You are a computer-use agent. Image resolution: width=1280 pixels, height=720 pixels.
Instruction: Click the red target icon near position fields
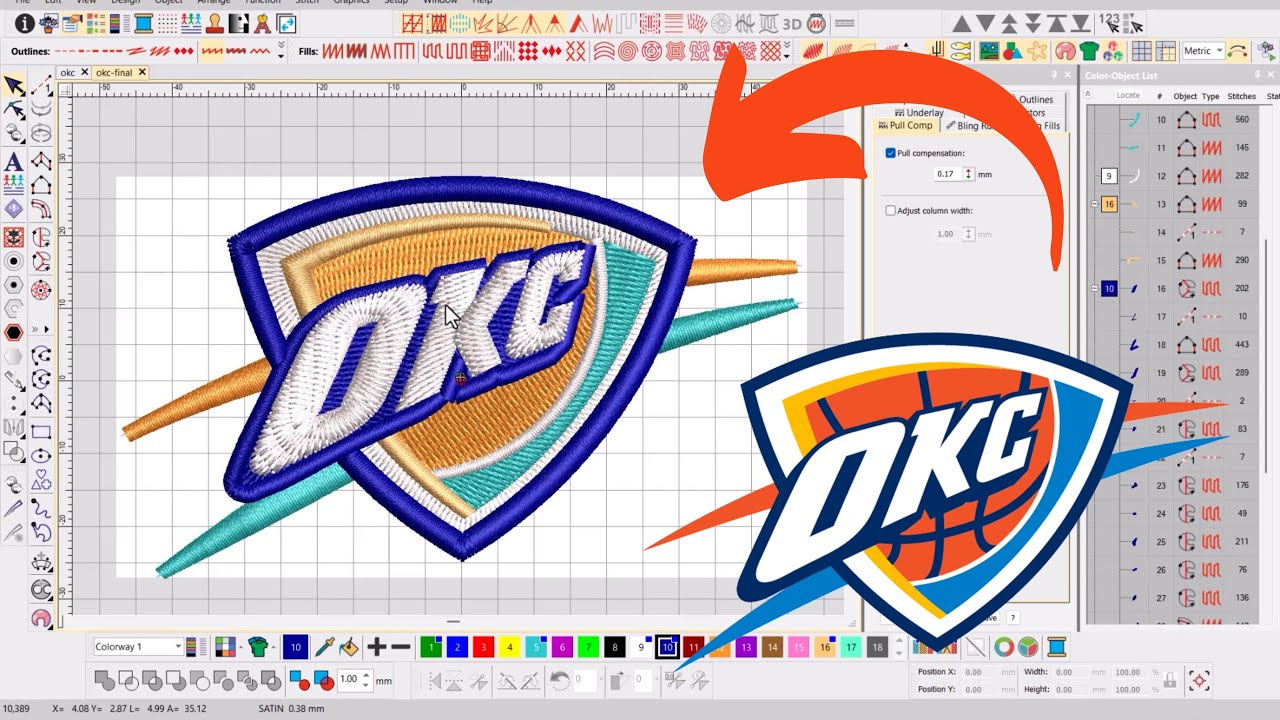pyautogui.click(x=1198, y=681)
